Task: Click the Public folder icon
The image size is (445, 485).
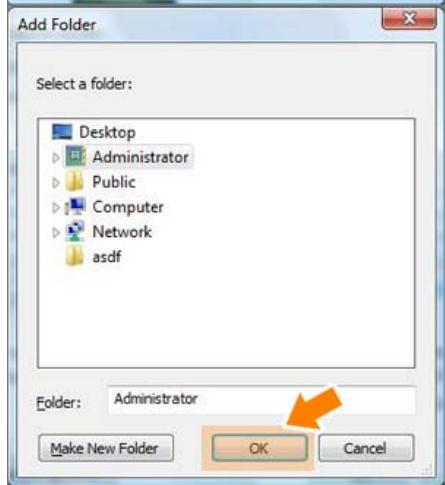Action: pyautogui.click(x=74, y=181)
